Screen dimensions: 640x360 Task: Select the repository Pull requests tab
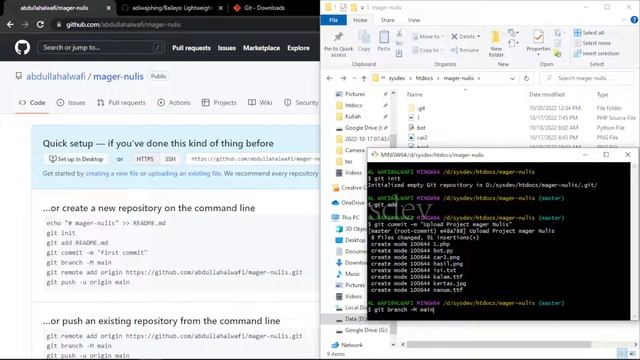121,102
